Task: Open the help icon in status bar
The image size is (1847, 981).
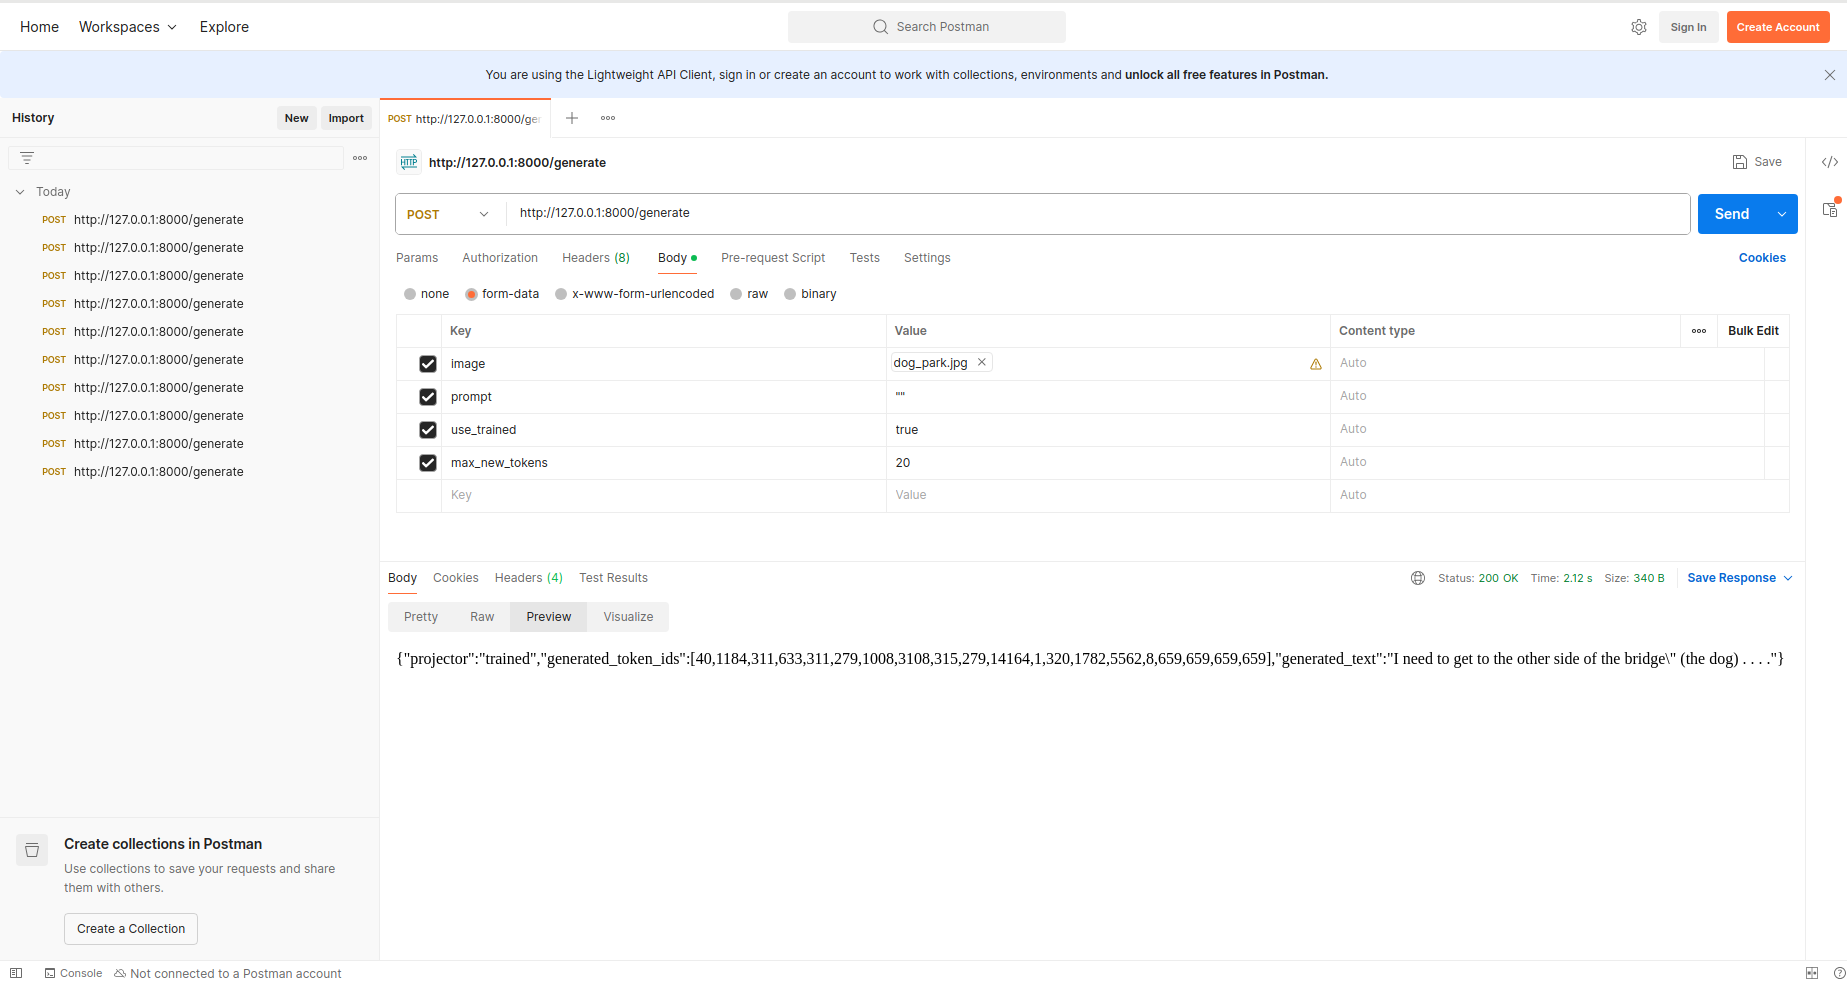Action: [x=1839, y=973]
